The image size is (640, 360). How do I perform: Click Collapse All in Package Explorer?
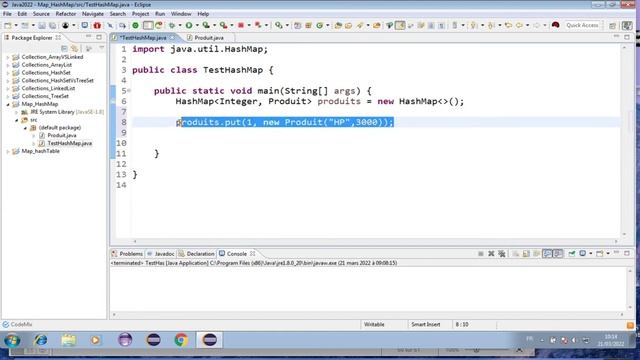click(x=64, y=48)
